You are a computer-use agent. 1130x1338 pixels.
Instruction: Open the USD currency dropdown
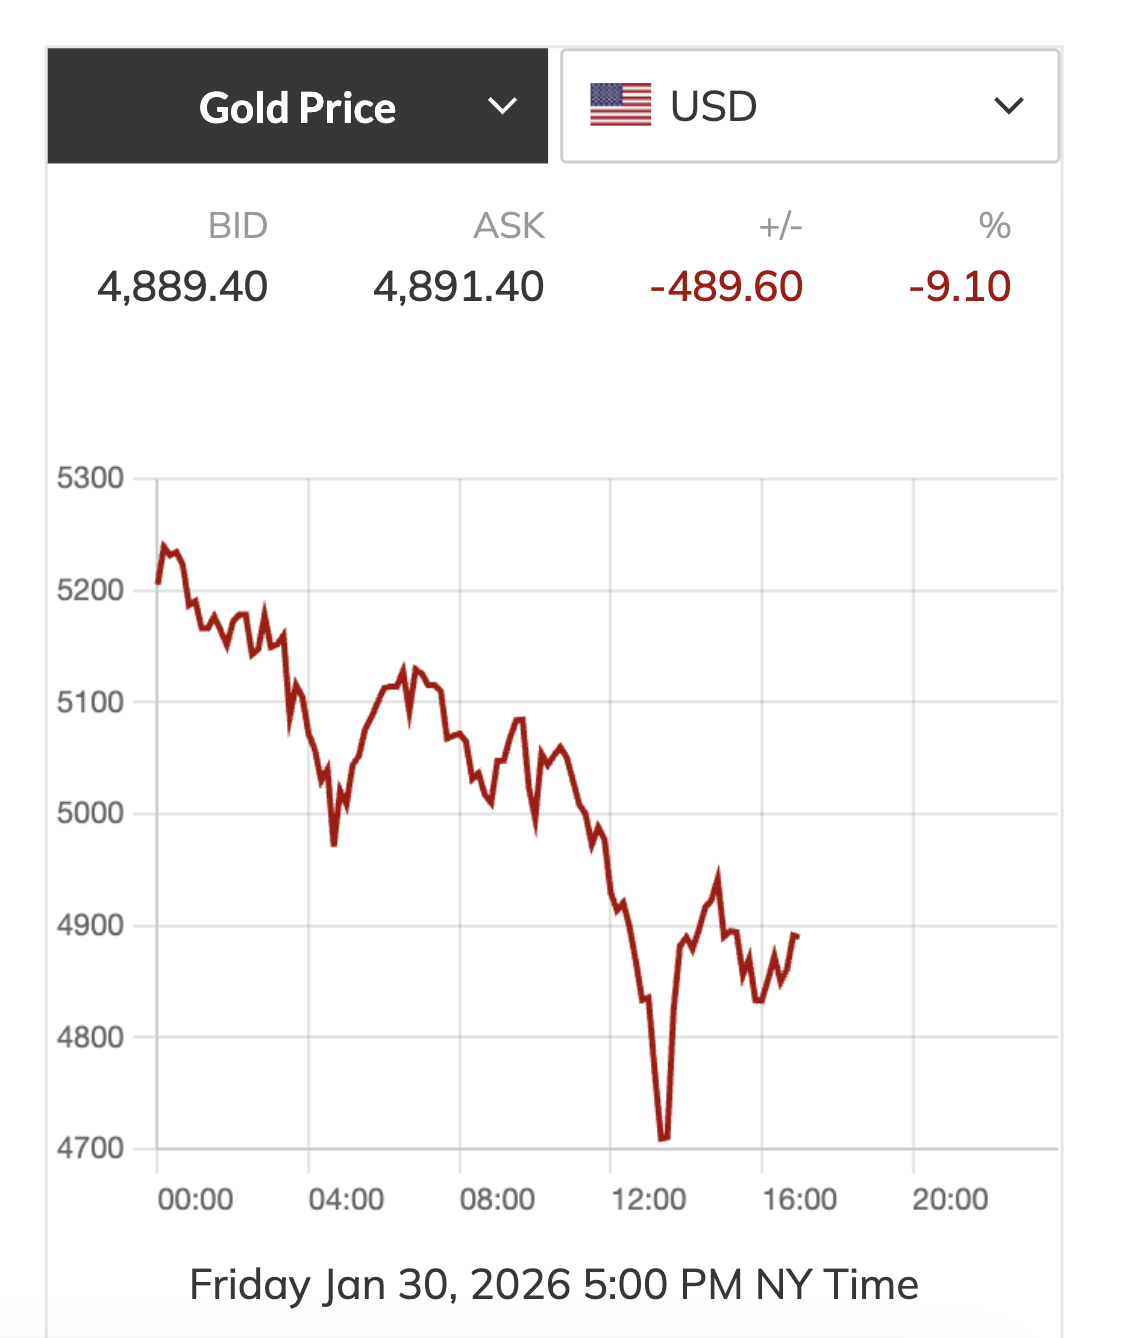point(809,106)
